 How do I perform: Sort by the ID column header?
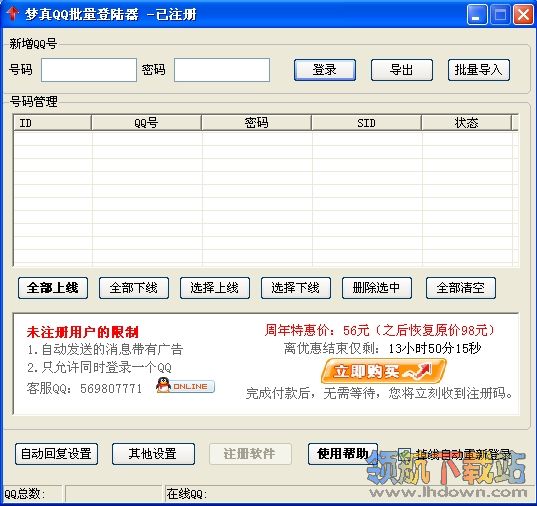(52, 123)
